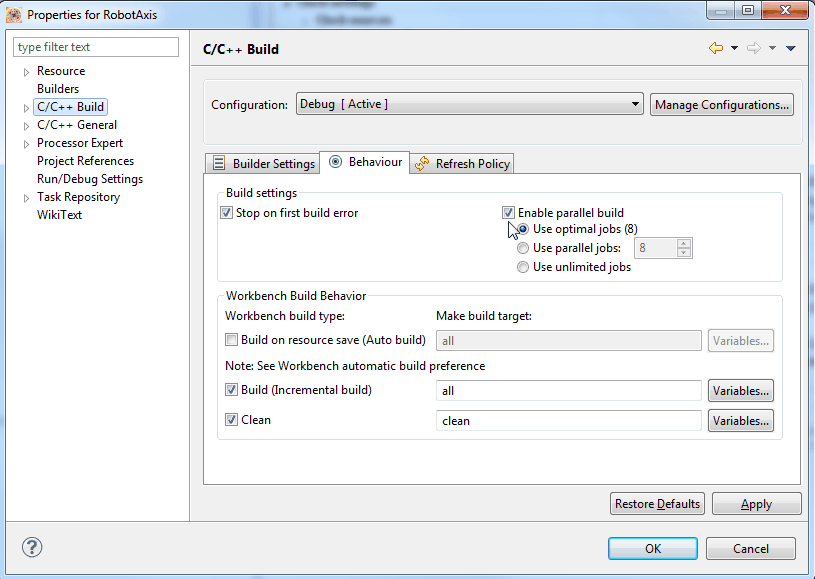Open the back history dropdown arrow
Viewport: 815px width, 579px height.
734,48
